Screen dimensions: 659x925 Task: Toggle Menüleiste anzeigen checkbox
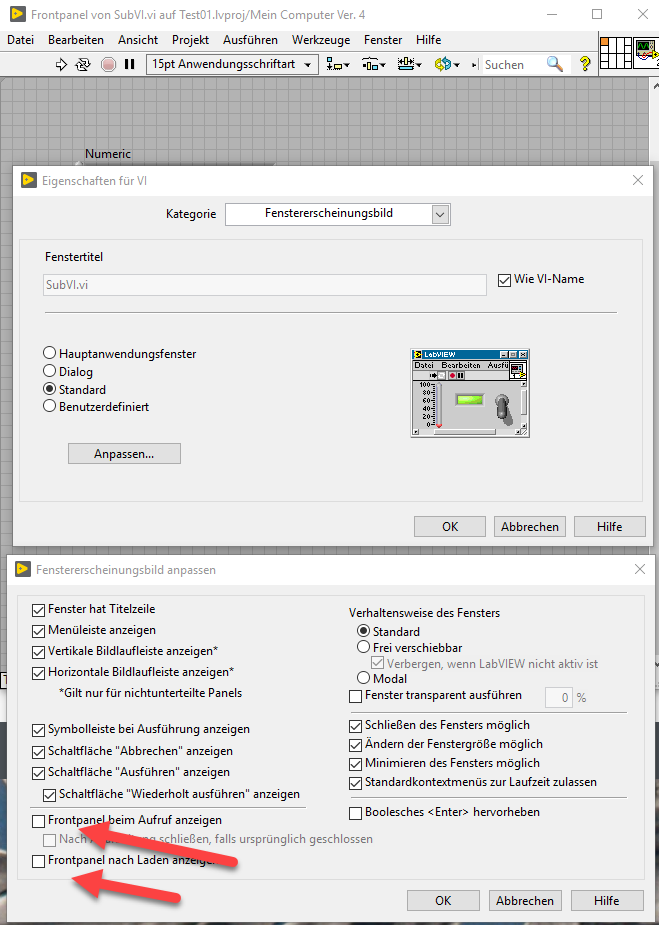(38, 631)
